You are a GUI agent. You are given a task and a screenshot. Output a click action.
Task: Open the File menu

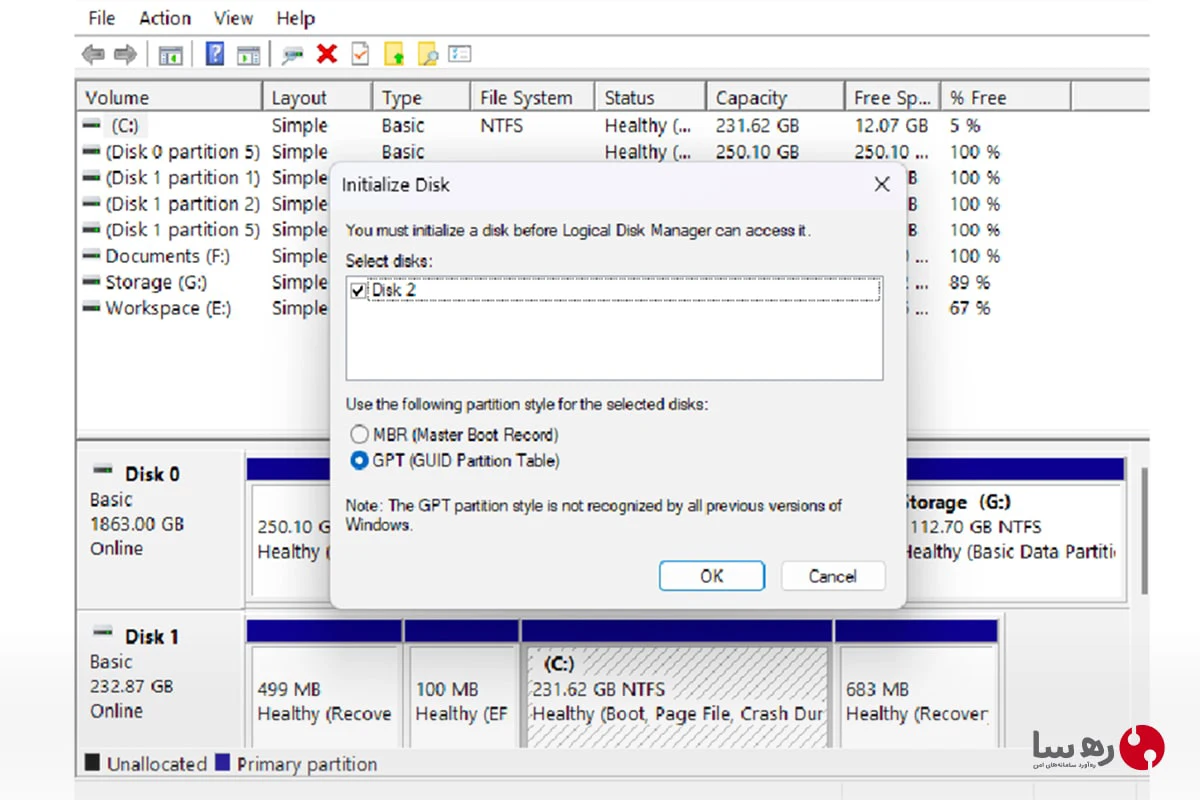click(x=101, y=18)
